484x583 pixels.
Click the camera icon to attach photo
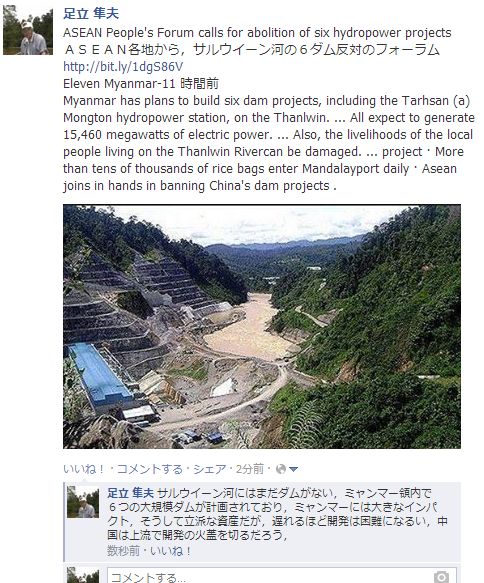pyautogui.click(x=441, y=577)
